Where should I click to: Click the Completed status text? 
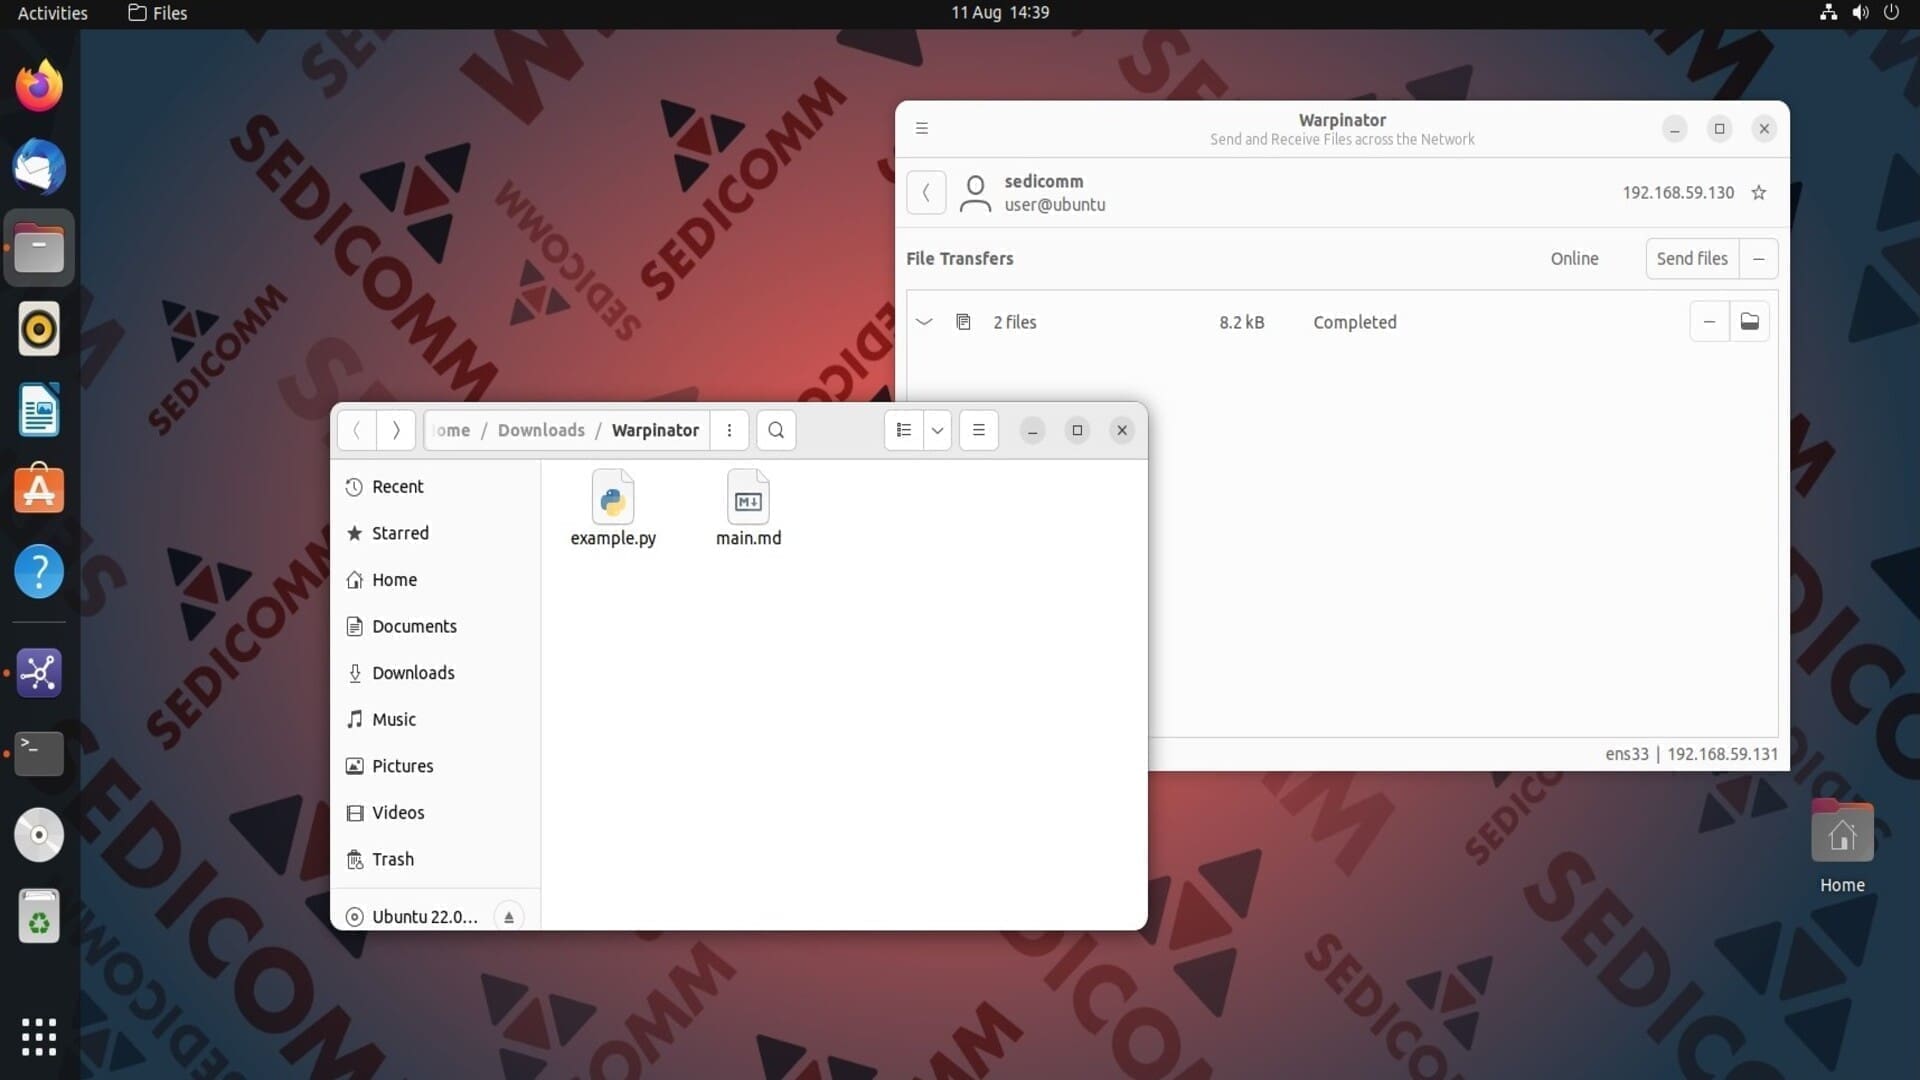pos(1355,322)
